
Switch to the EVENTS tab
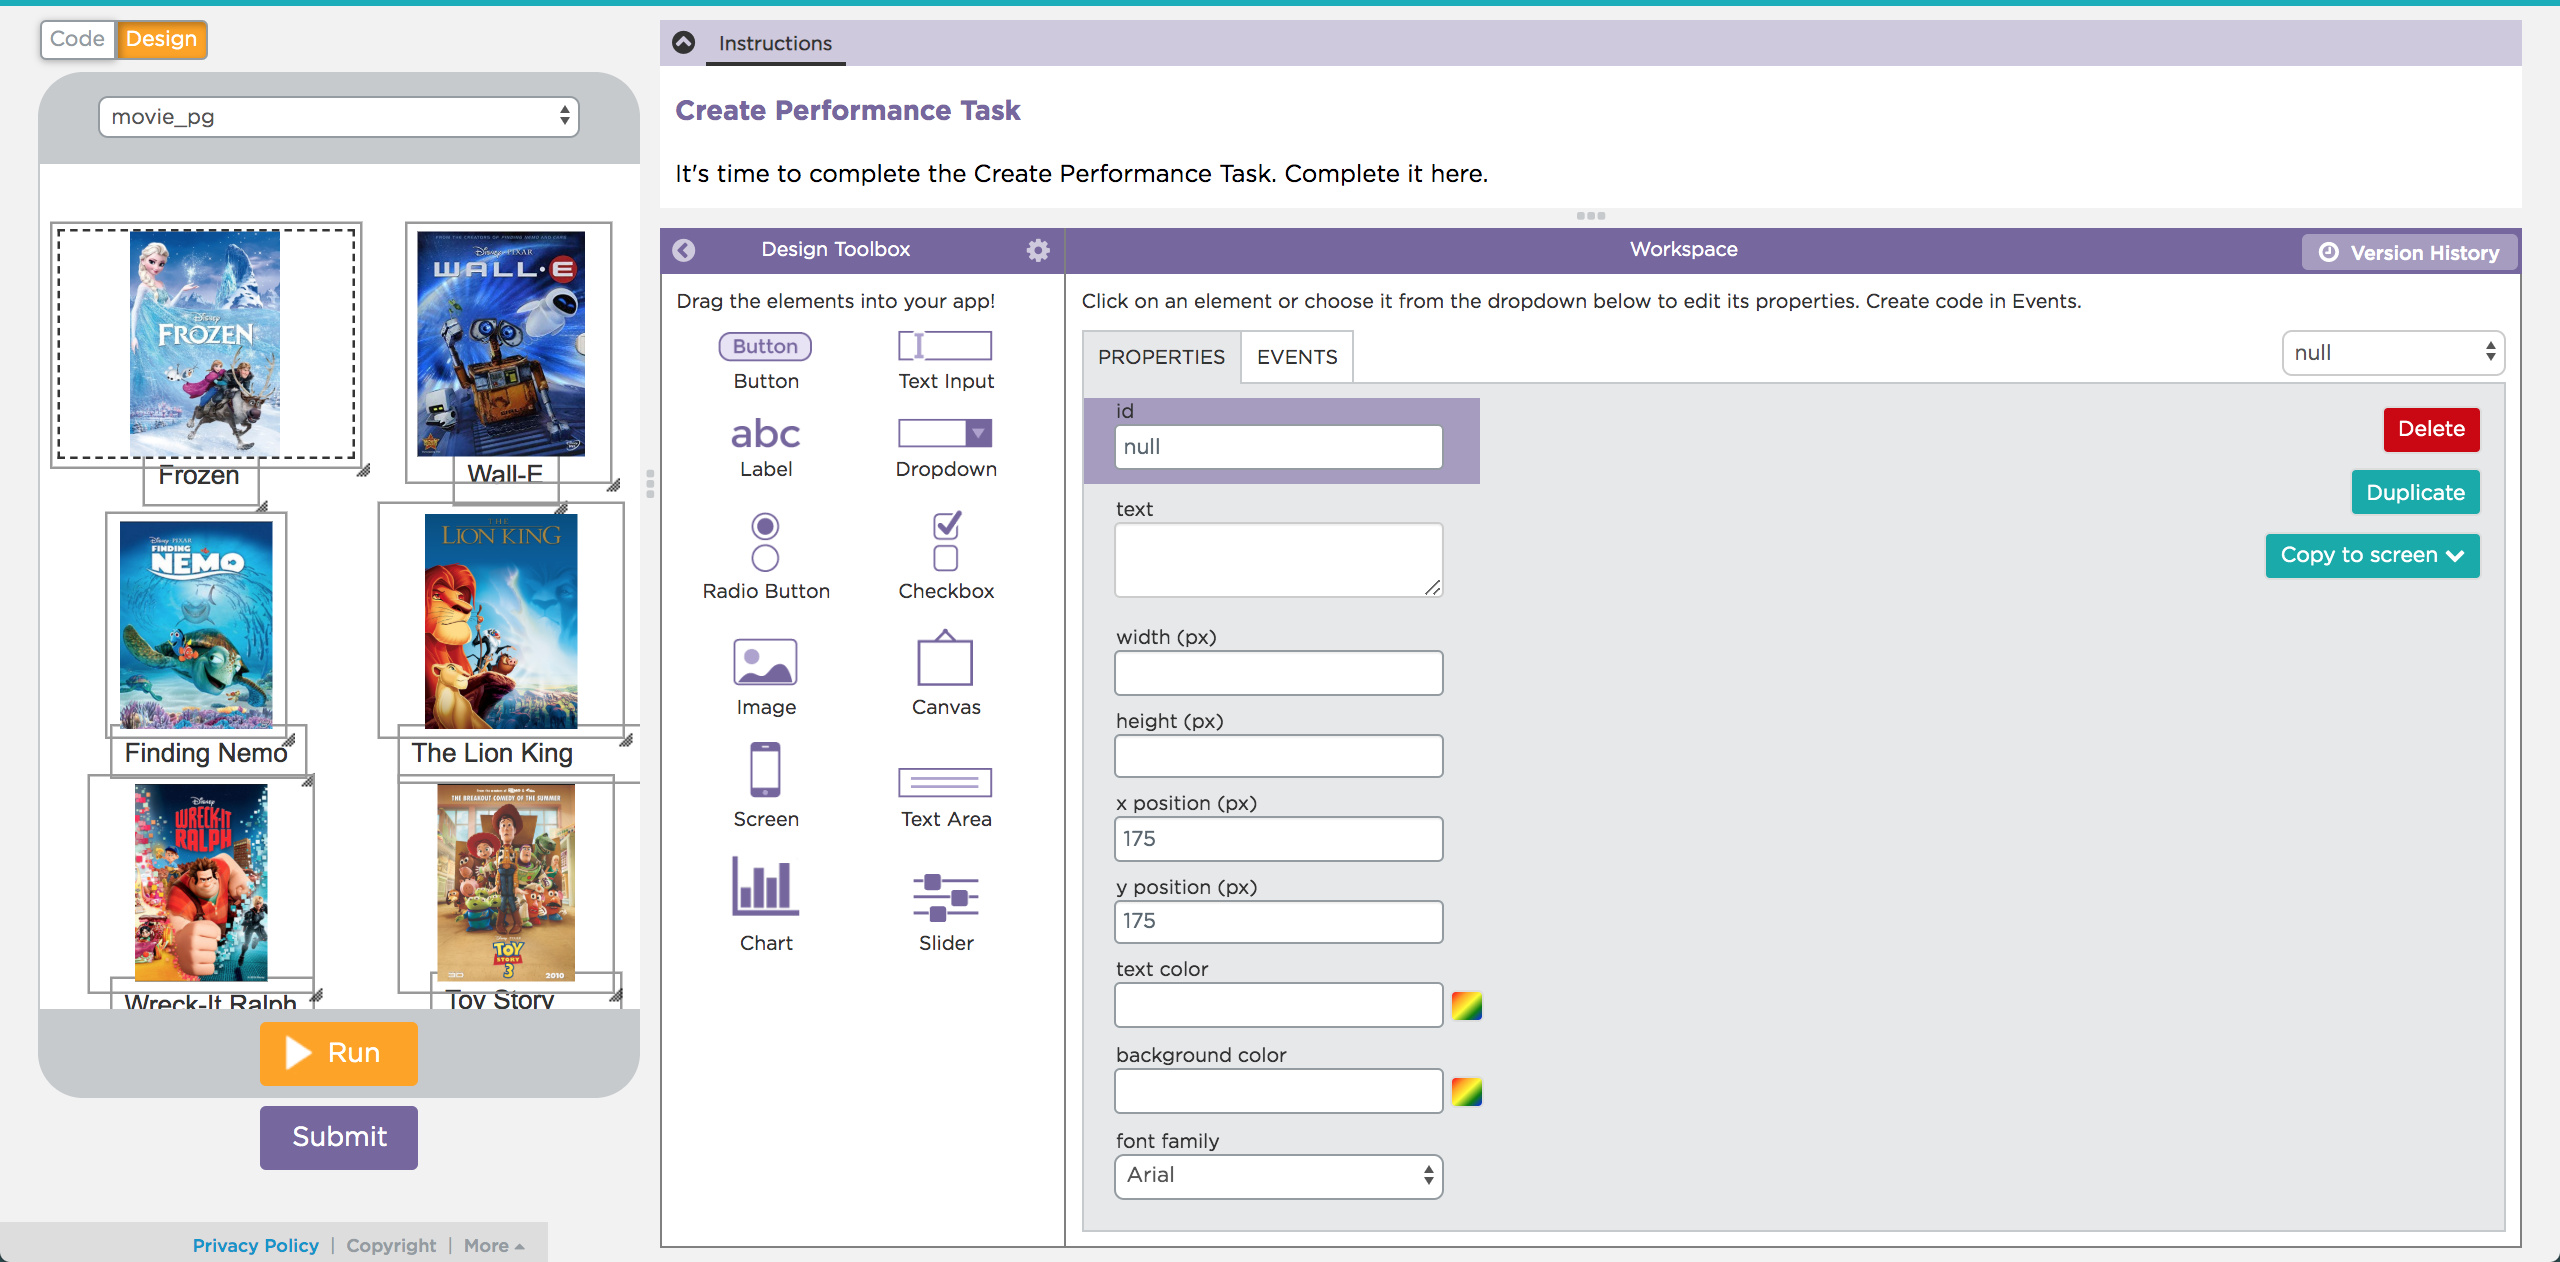[1296, 357]
